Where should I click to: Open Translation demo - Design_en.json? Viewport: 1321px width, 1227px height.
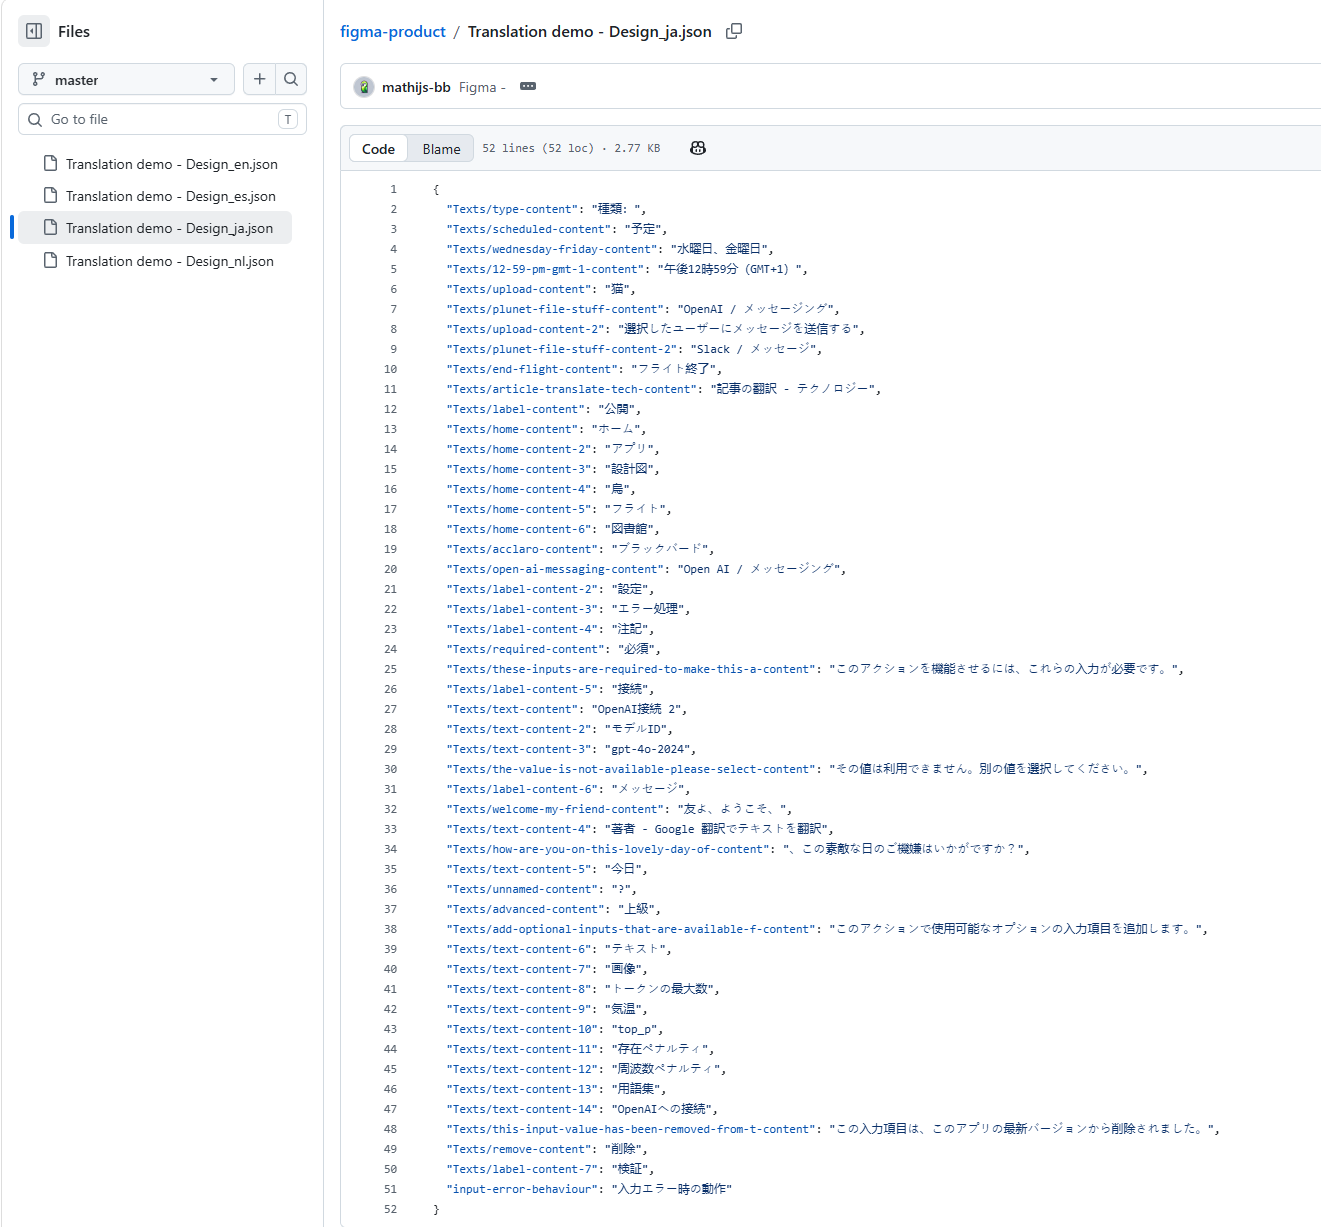171,164
